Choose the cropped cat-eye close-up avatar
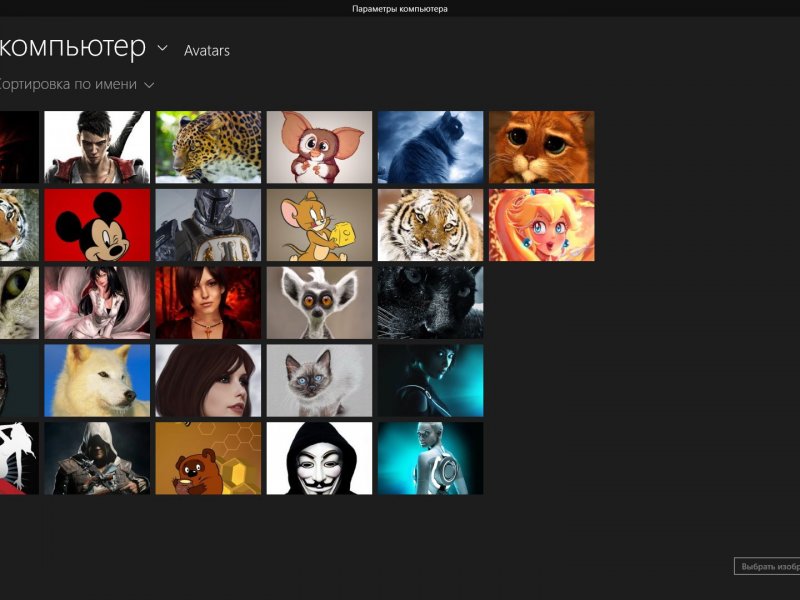Screen dimensions: 800x600 (x=19, y=303)
